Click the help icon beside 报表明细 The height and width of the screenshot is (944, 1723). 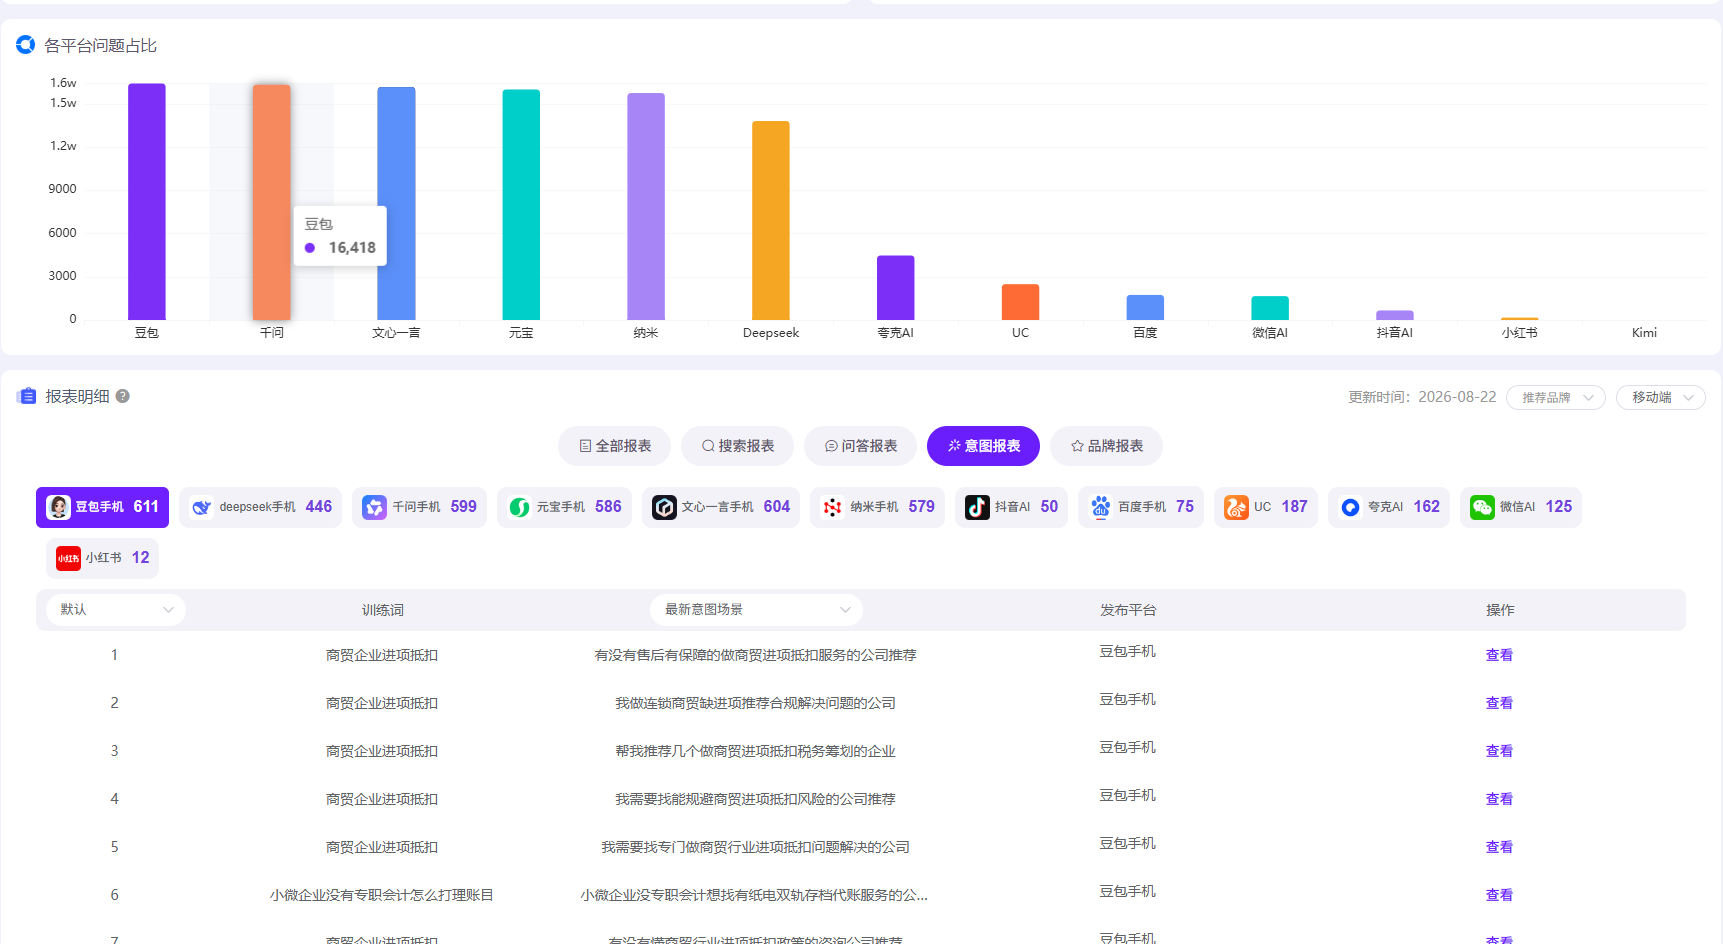tap(123, 396)
